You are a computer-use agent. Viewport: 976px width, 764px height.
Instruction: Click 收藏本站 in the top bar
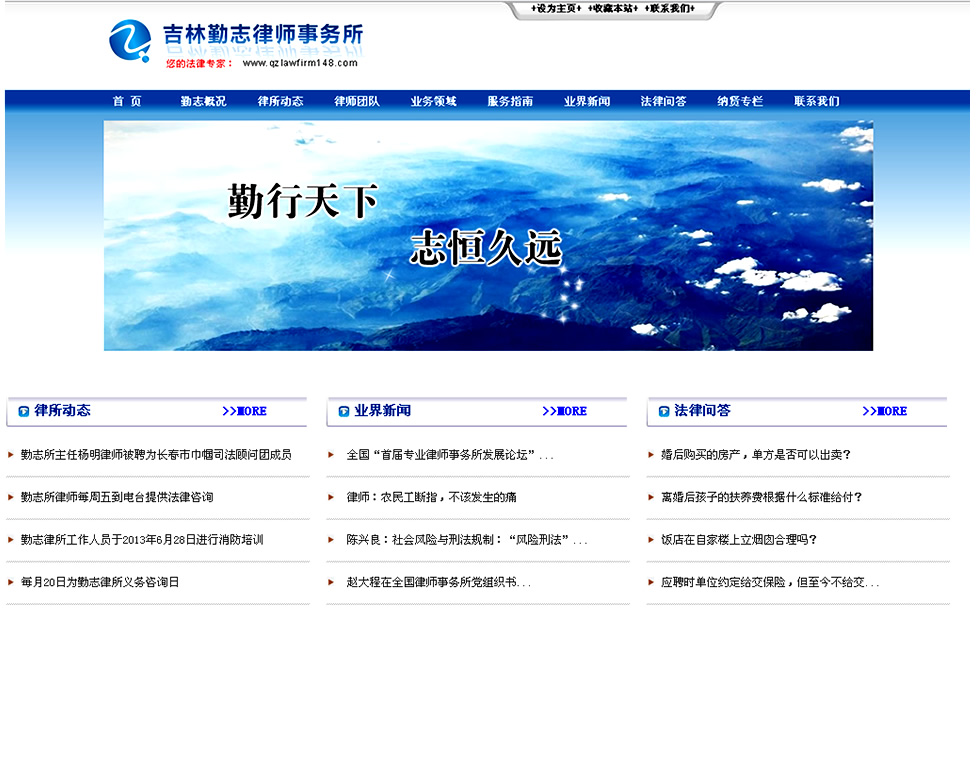point(613,9)
